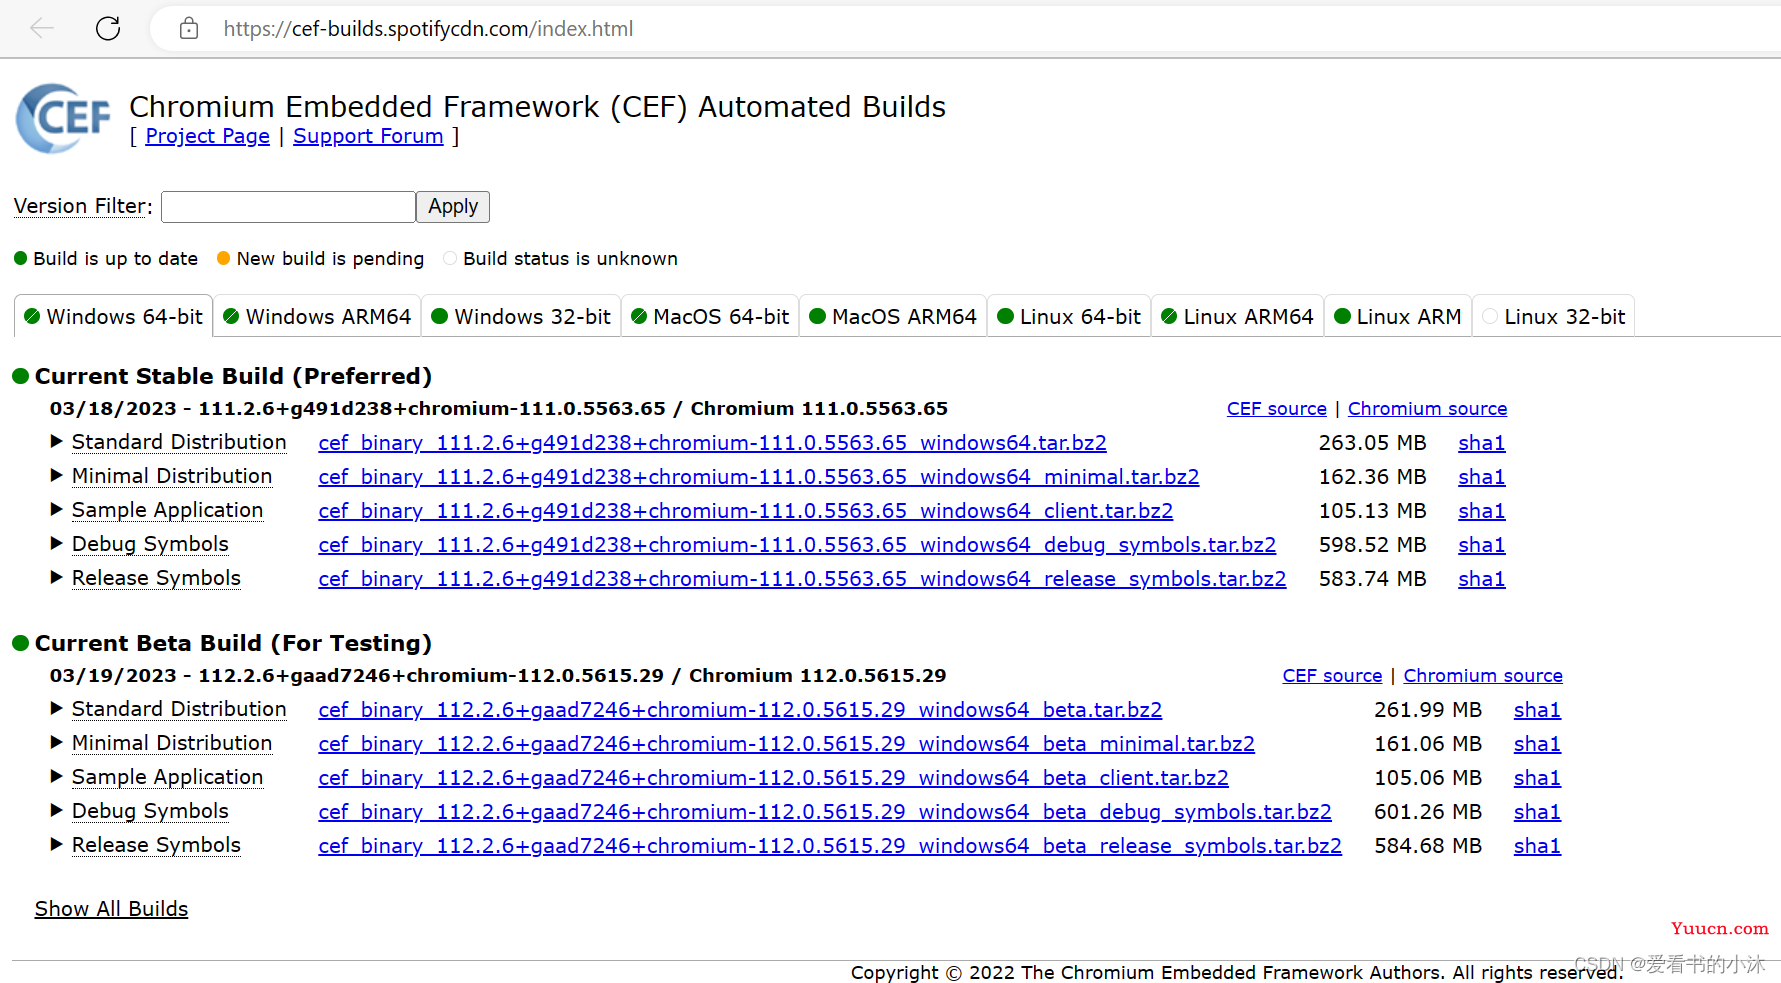Open sha1 for stable 583.74 MB file
The height and width of the screenshot is (983, 1781).
click(x=1481, y=579)
